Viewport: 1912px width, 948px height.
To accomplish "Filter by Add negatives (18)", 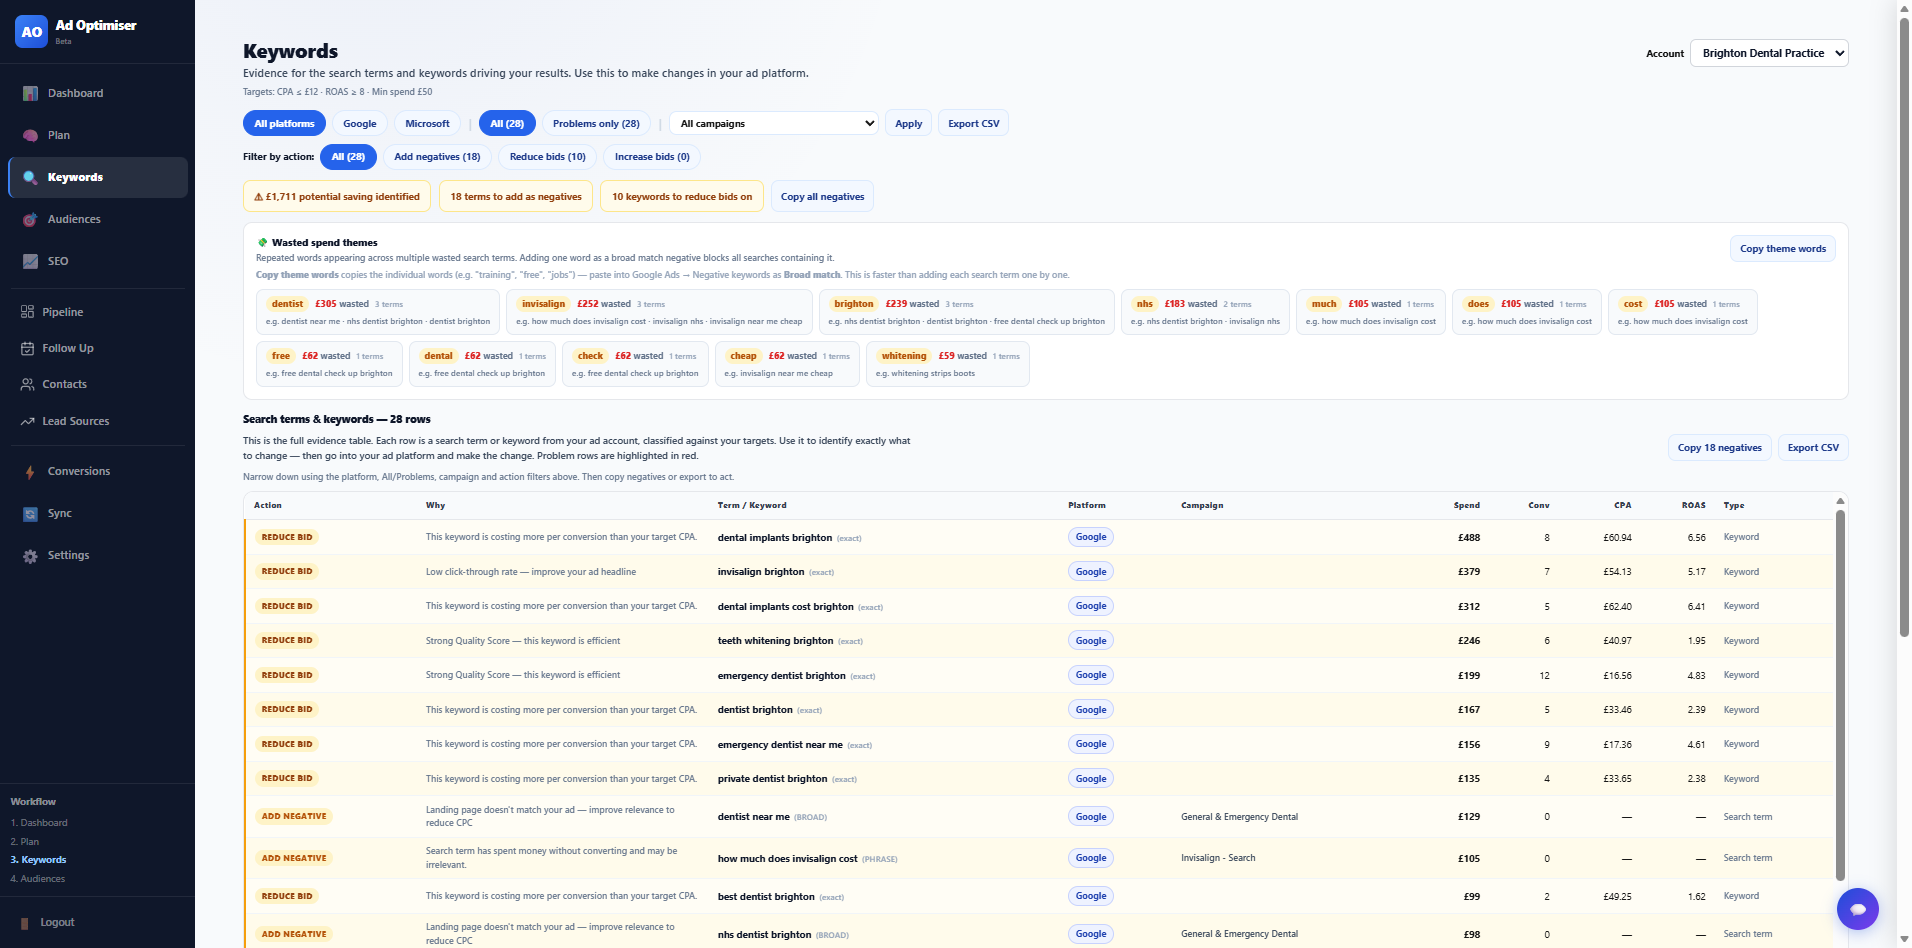I will pos(437,156).
